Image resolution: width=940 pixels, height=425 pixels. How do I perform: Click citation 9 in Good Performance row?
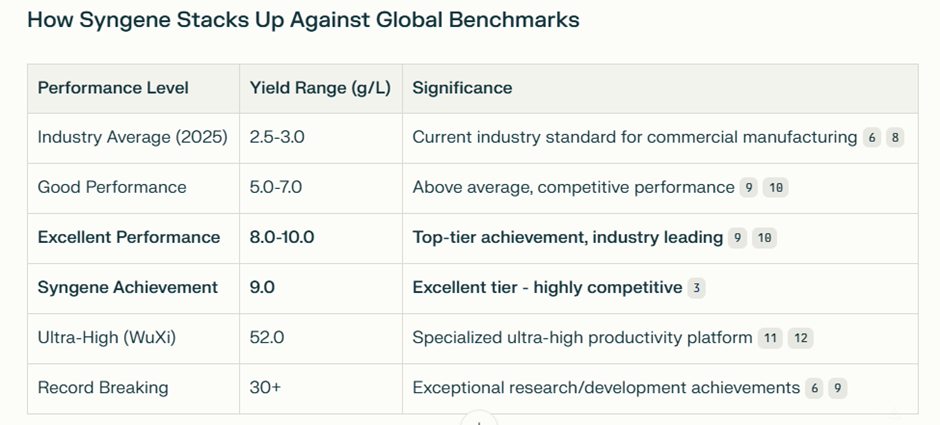point(748,188)
